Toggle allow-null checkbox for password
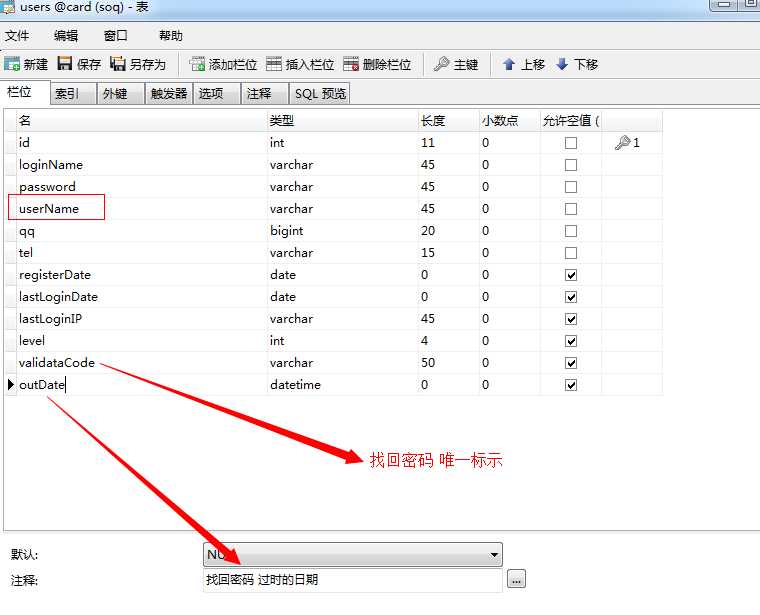Image resolution: width=760 pixels, height=615 pixels. pyautogui.click(x=571, y=187)
